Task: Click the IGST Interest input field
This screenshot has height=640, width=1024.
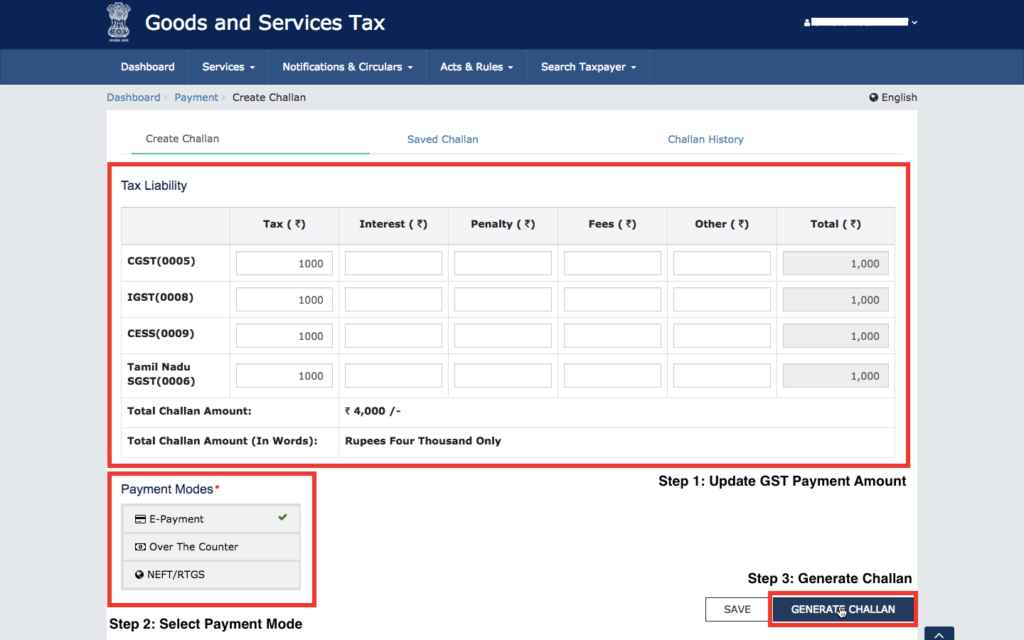Action: point(393,300)
